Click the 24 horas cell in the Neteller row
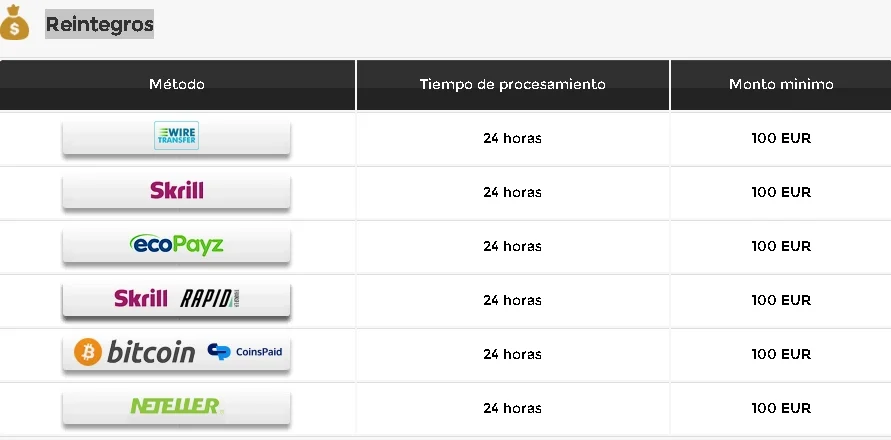This screenshot has height=440, width=891. (x=513, y=408)
